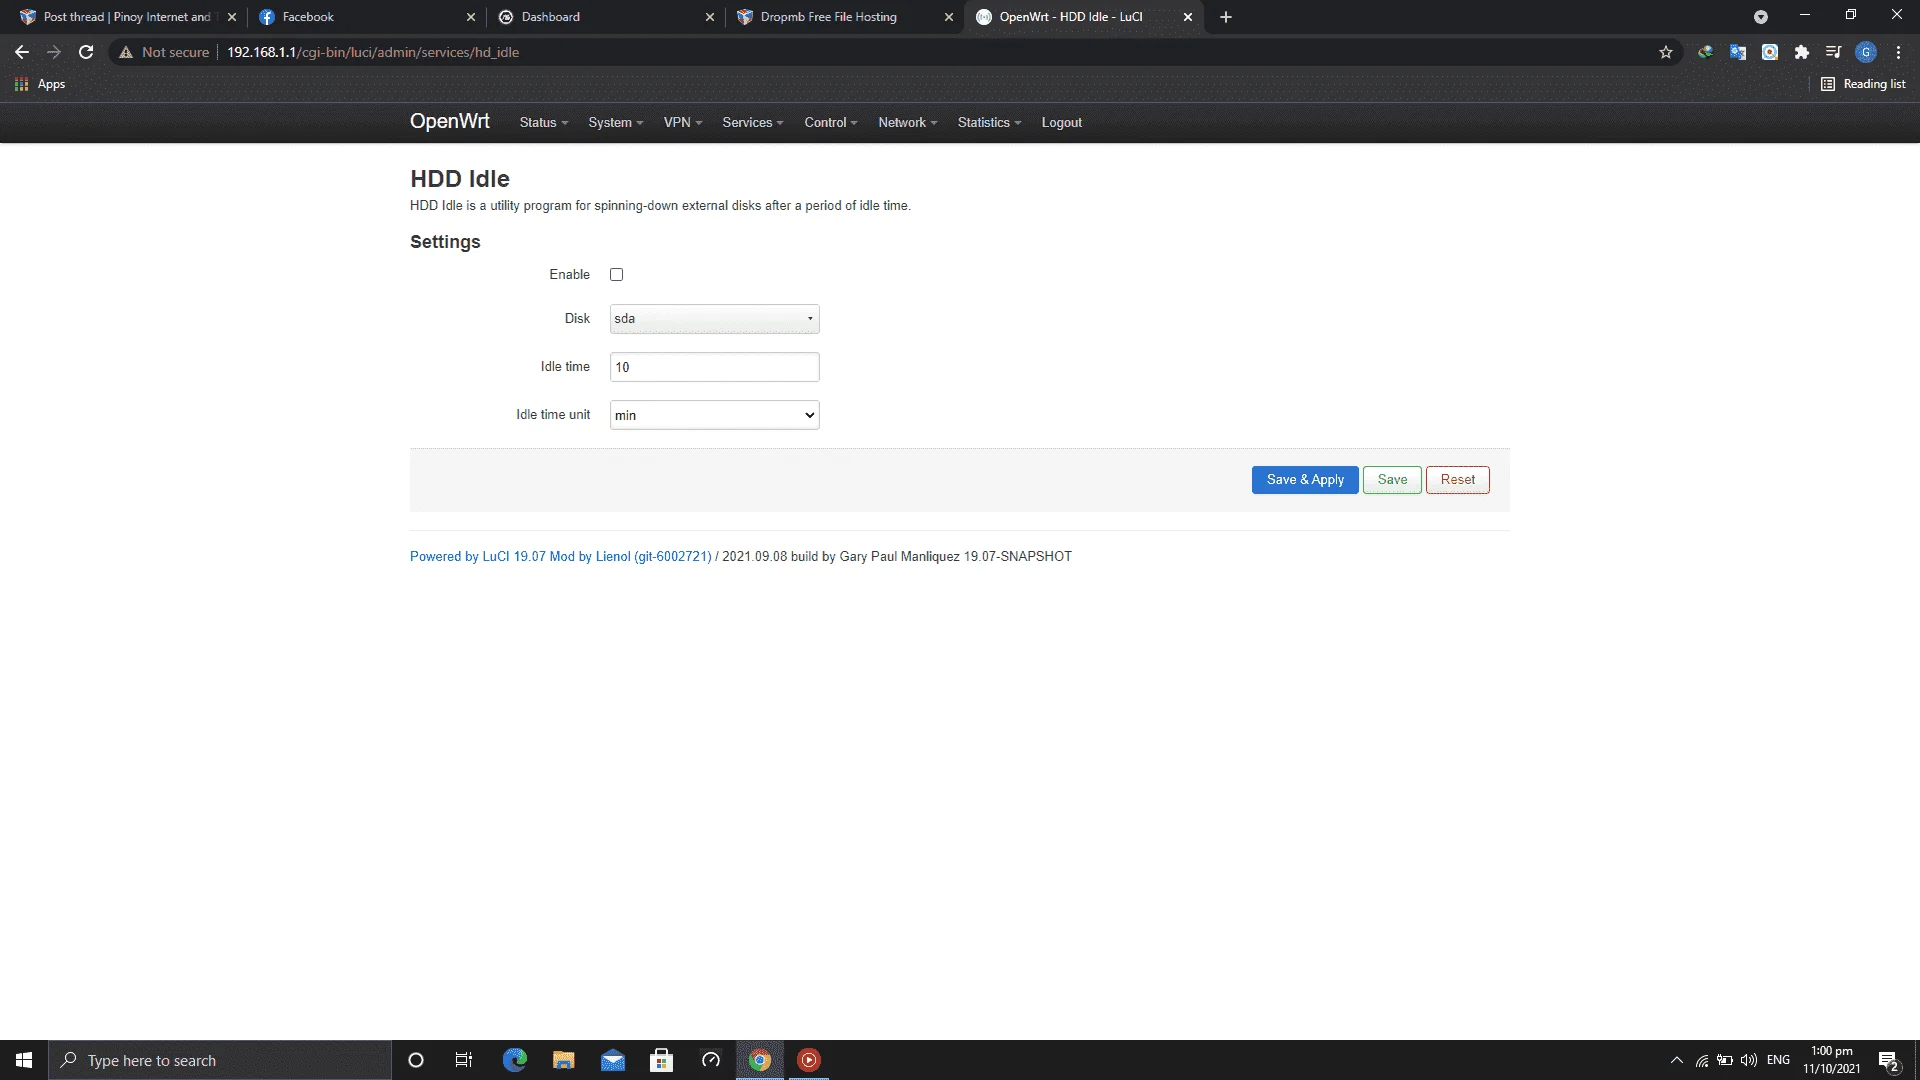Open the network tray icon

[x=1702, y=1060]
